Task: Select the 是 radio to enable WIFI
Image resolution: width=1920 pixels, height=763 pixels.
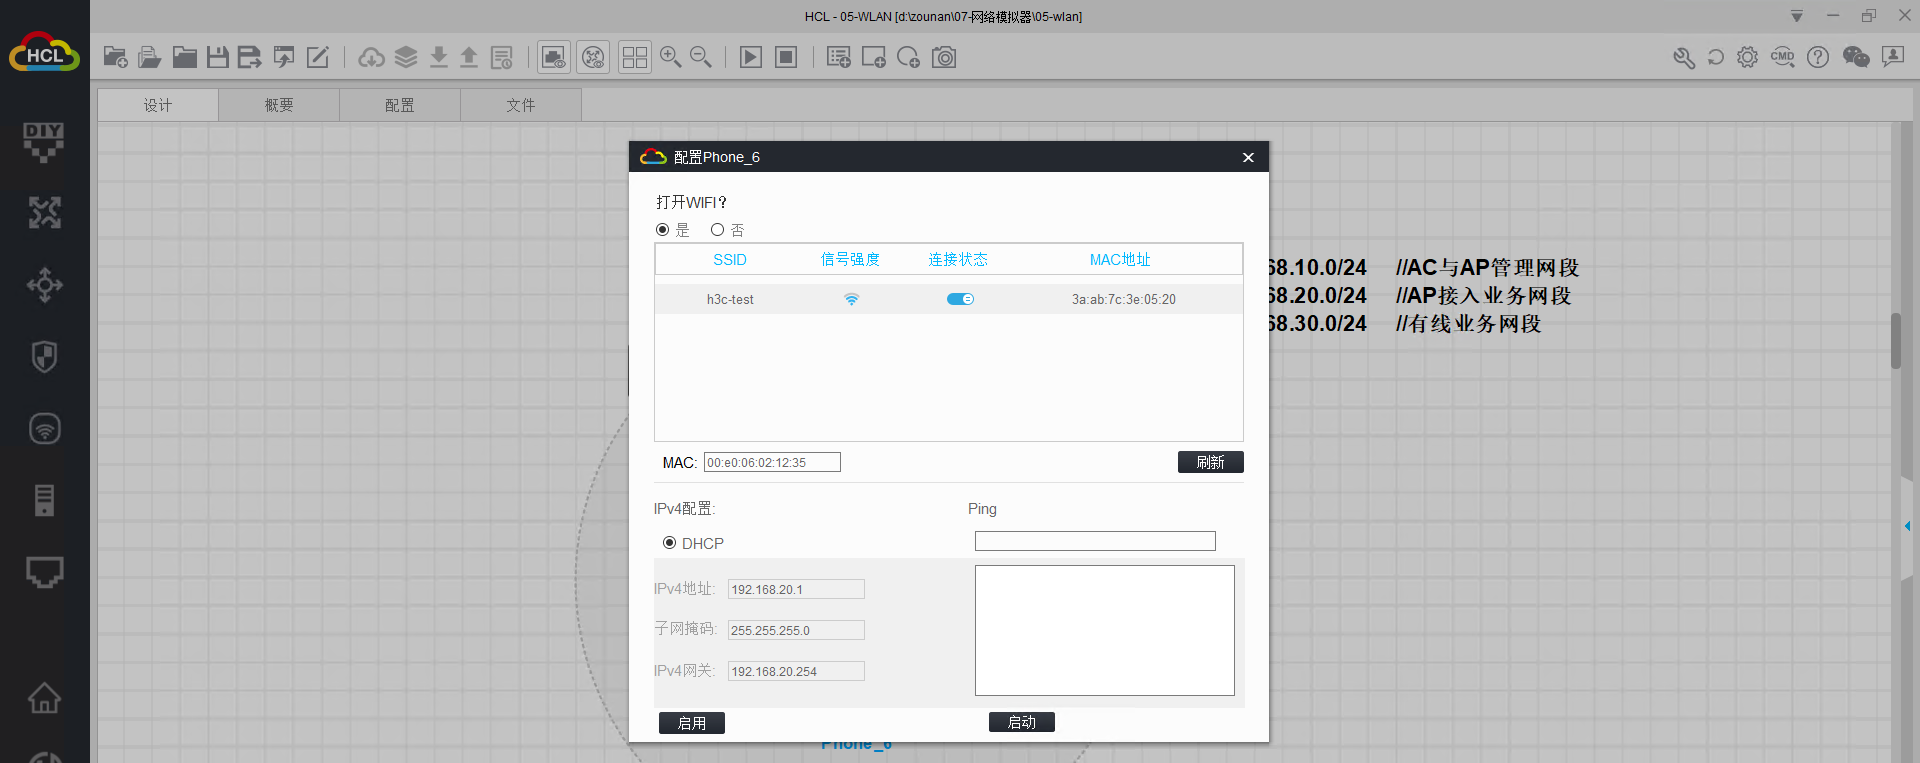Action: pos(662,230)
